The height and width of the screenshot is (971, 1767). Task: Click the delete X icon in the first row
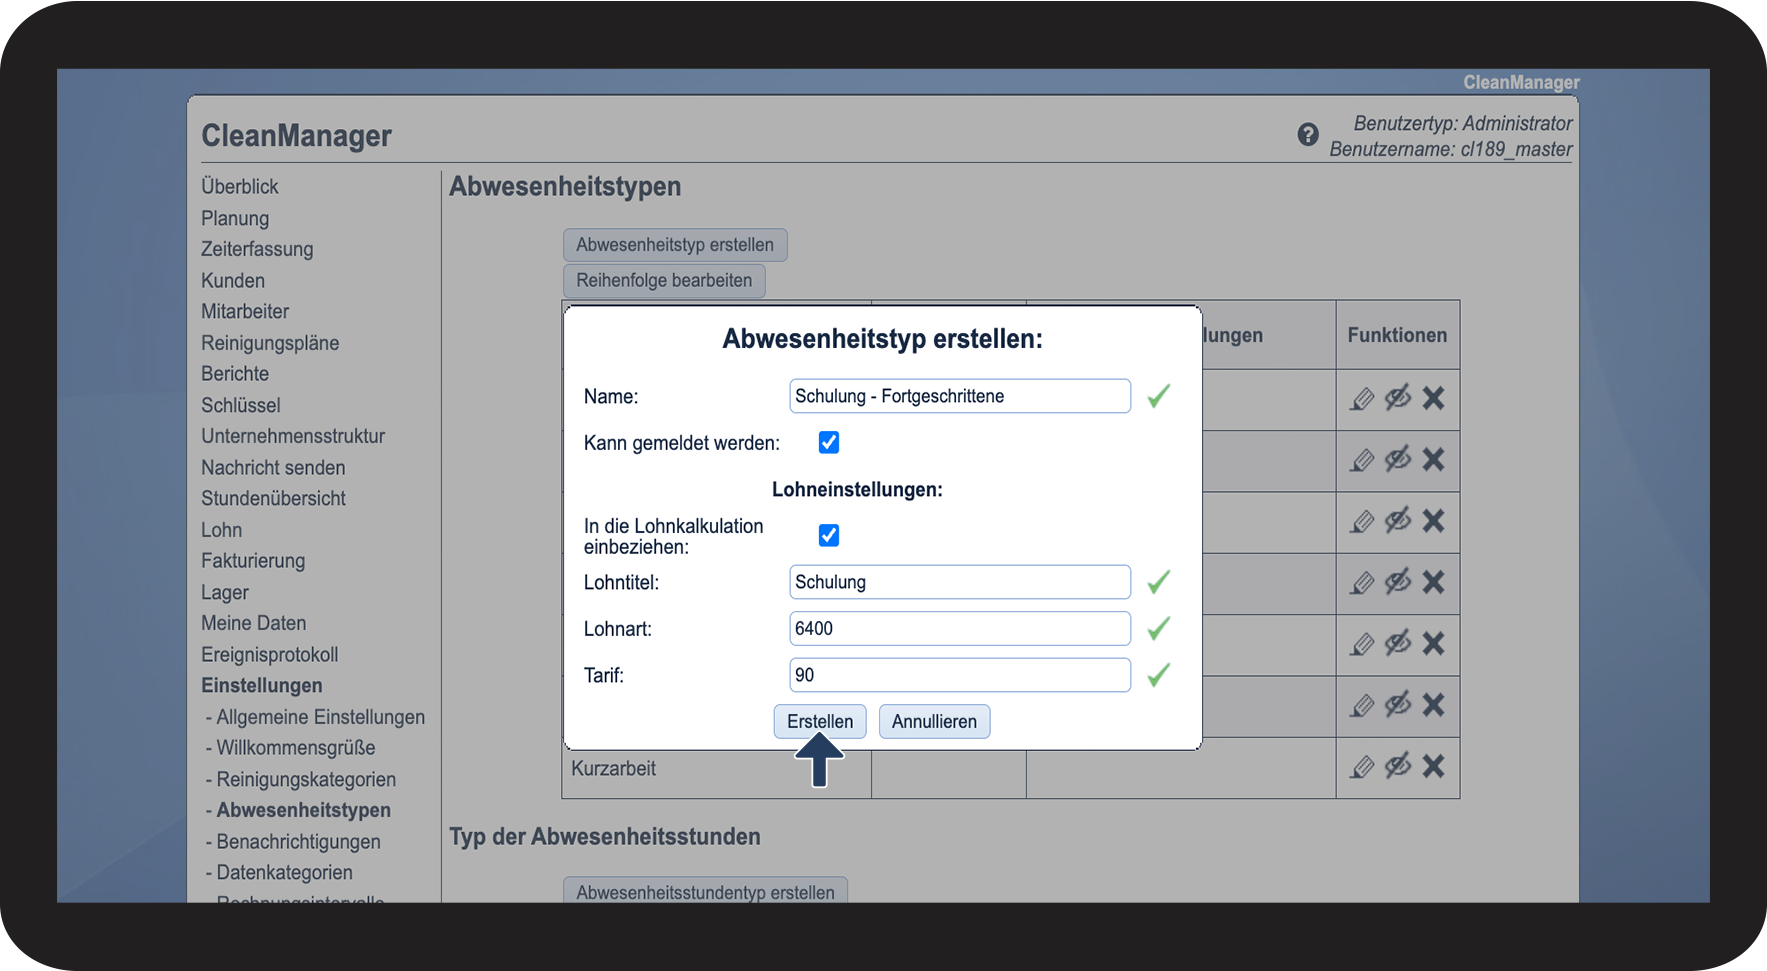point(1433,399)
